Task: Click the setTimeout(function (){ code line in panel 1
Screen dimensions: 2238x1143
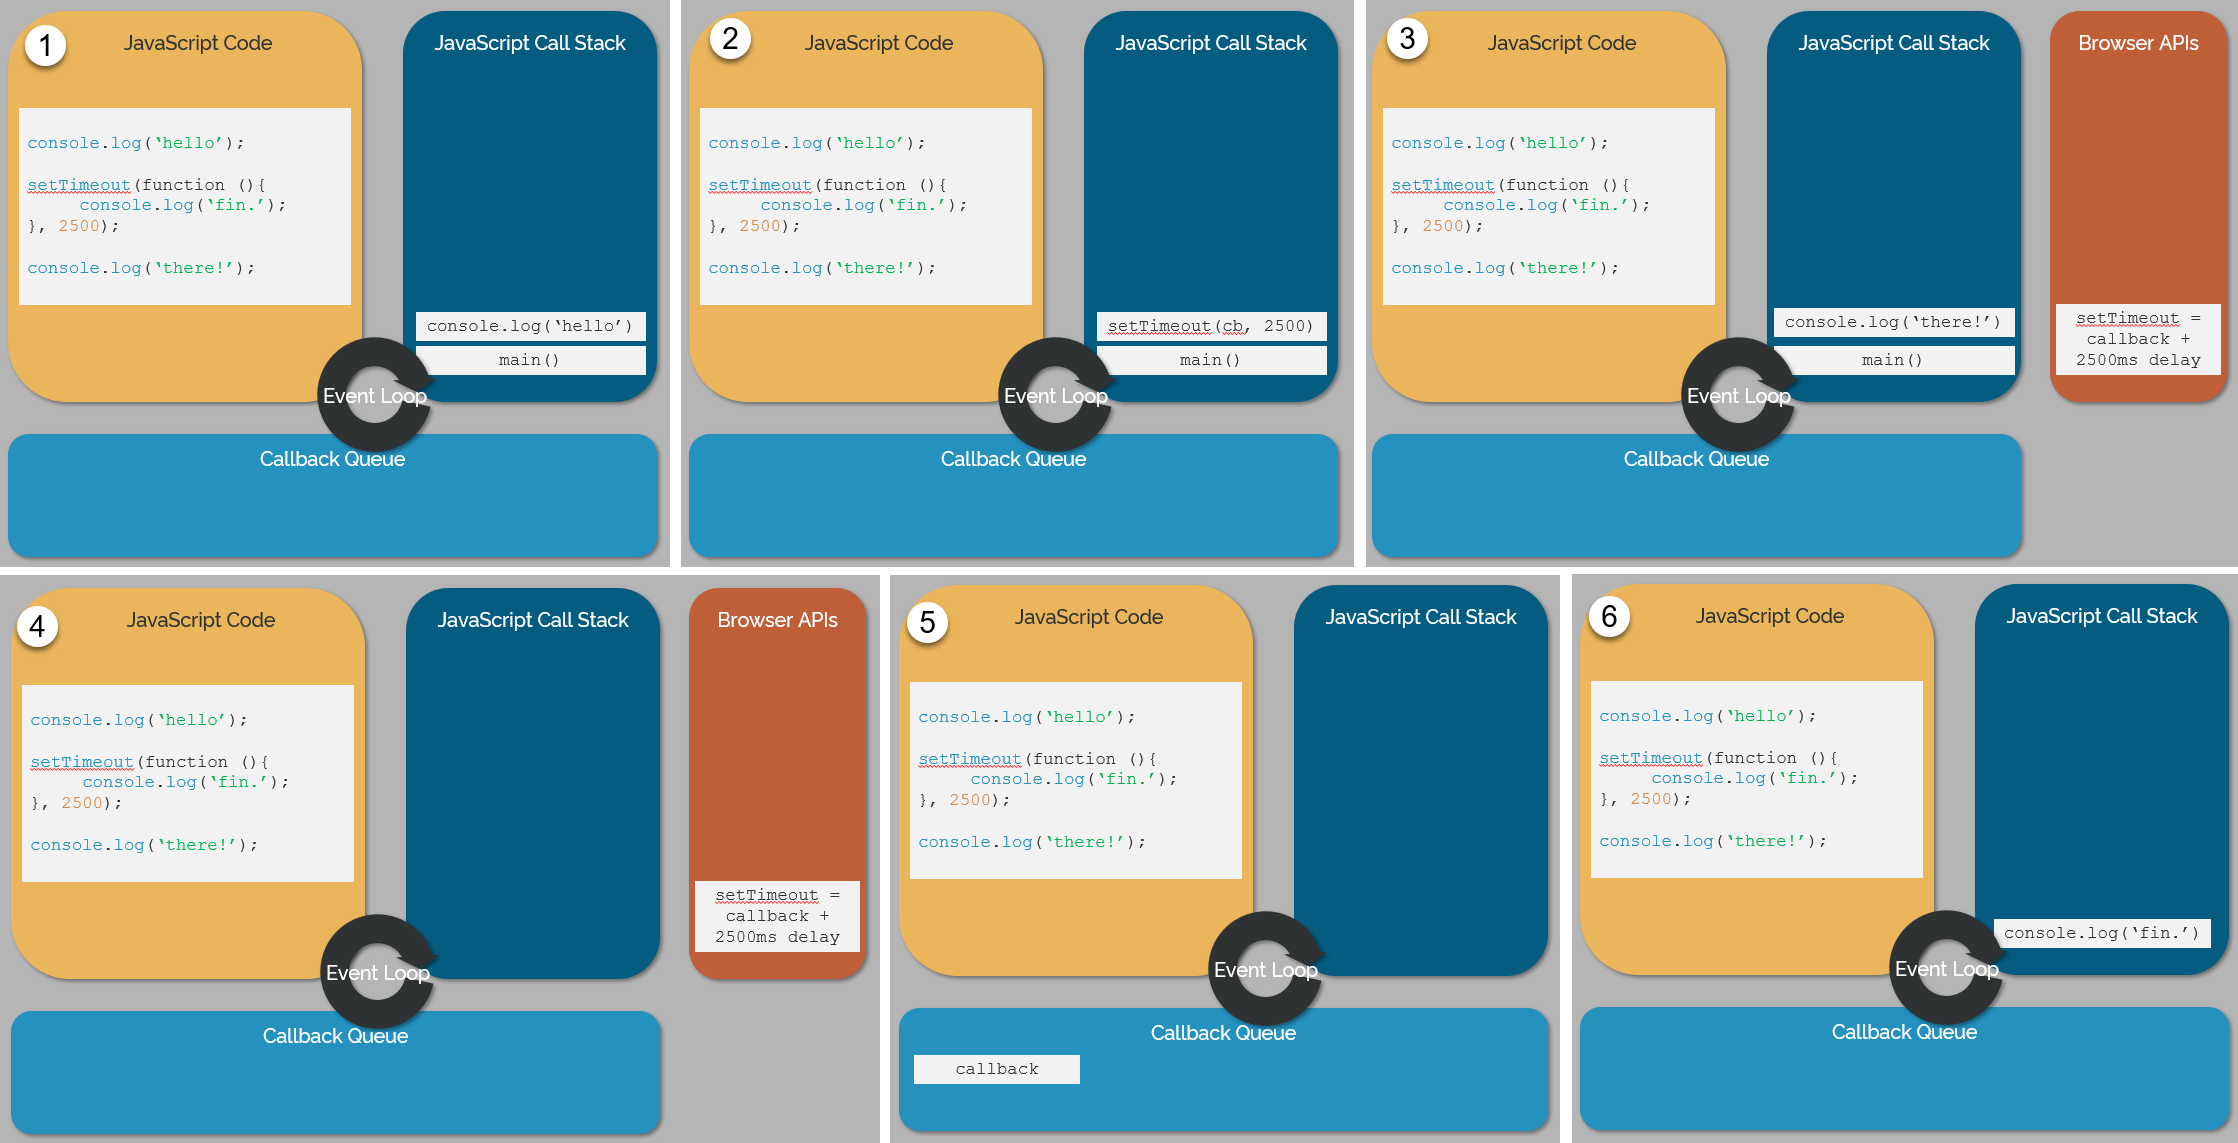Action: point(147,185)
